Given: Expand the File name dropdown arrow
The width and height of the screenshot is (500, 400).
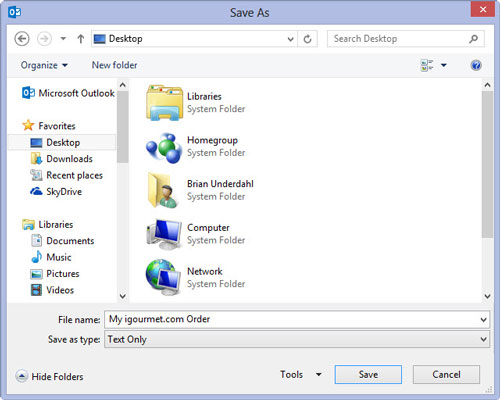Looking at the screenshot, I should [x=483, y=320].
